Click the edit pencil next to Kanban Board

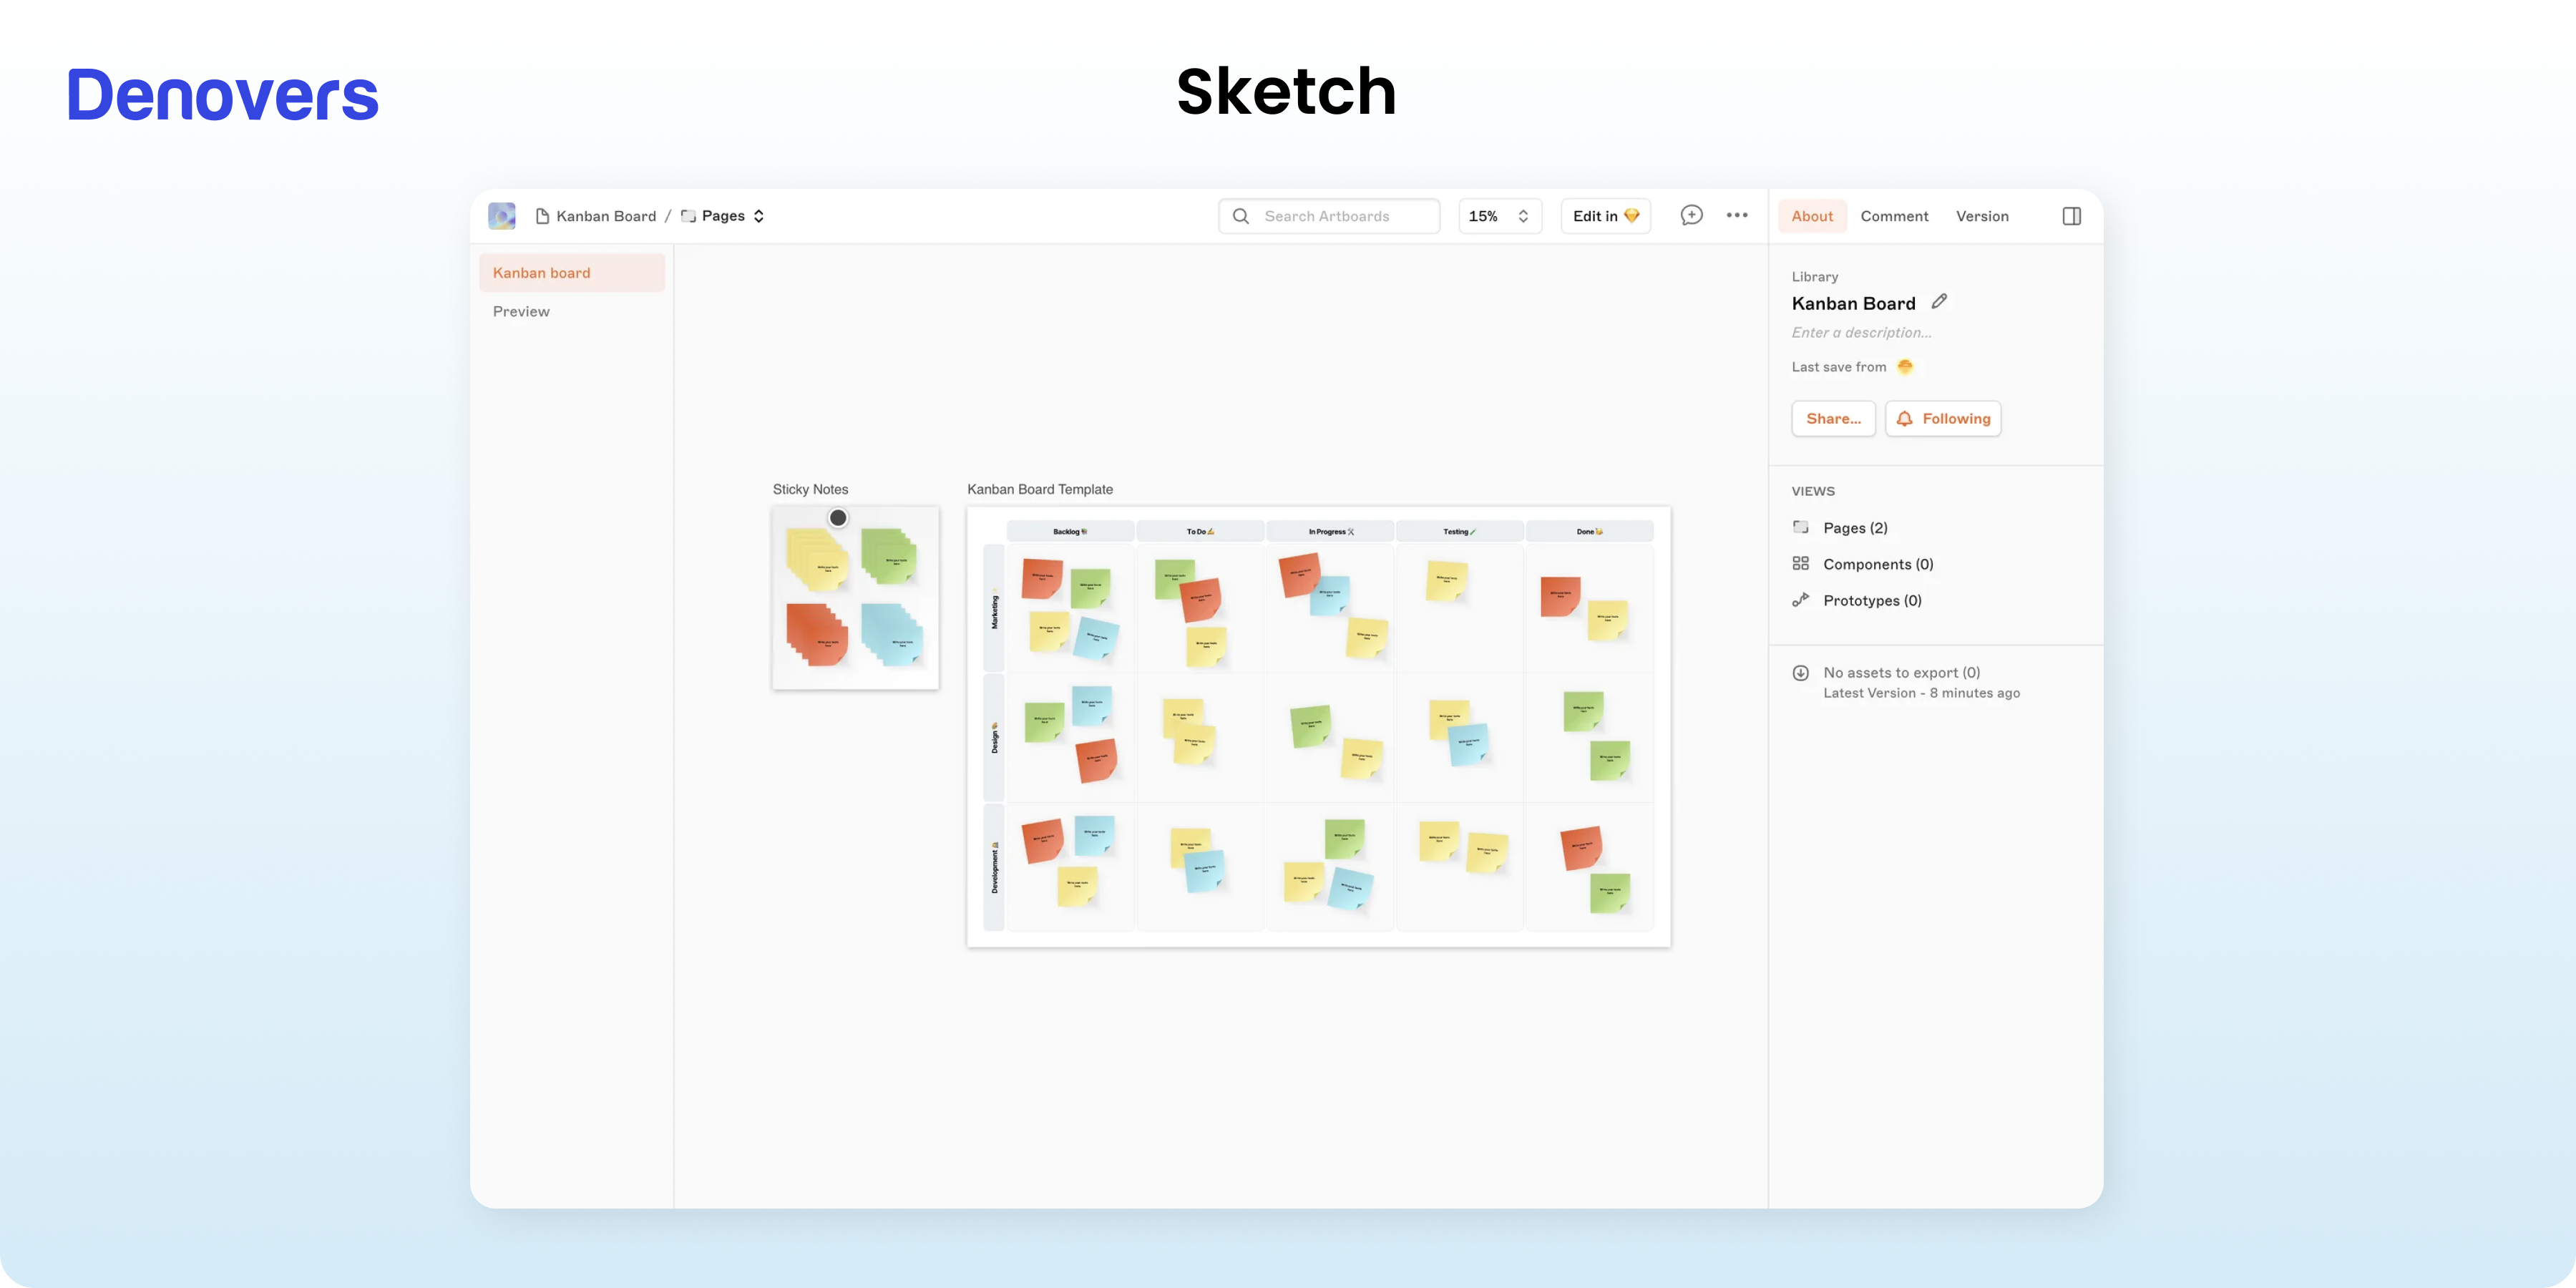pyautogui.click(x=1939, y=302)
